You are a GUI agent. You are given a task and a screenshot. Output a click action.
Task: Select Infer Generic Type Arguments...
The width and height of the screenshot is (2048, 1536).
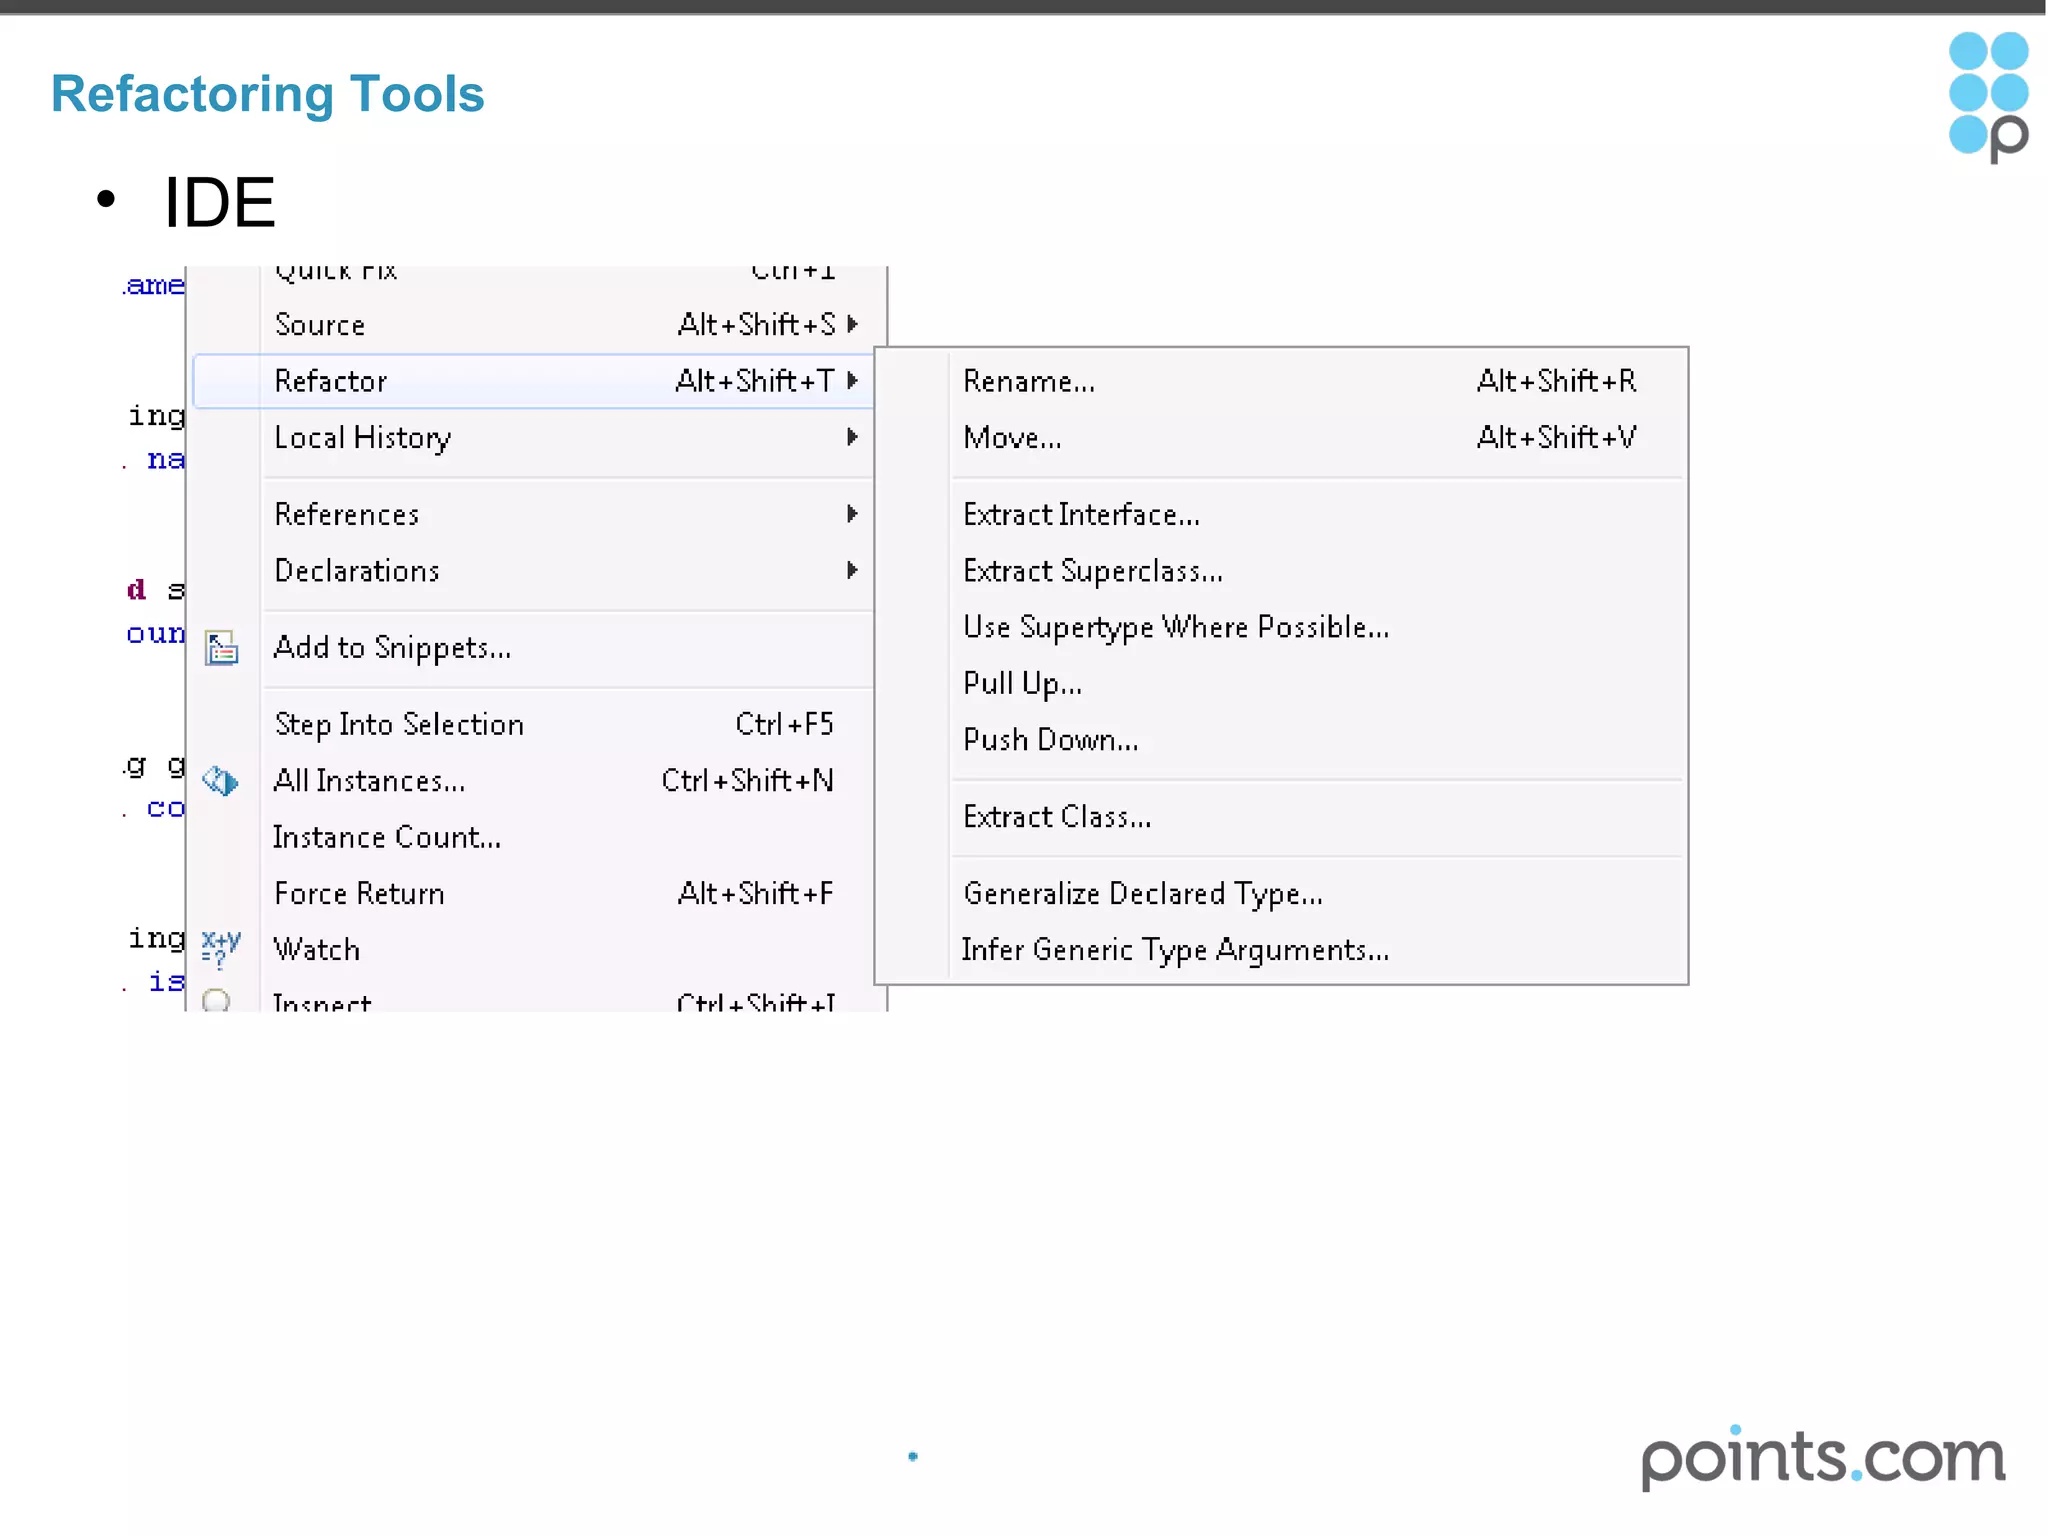1175,950
